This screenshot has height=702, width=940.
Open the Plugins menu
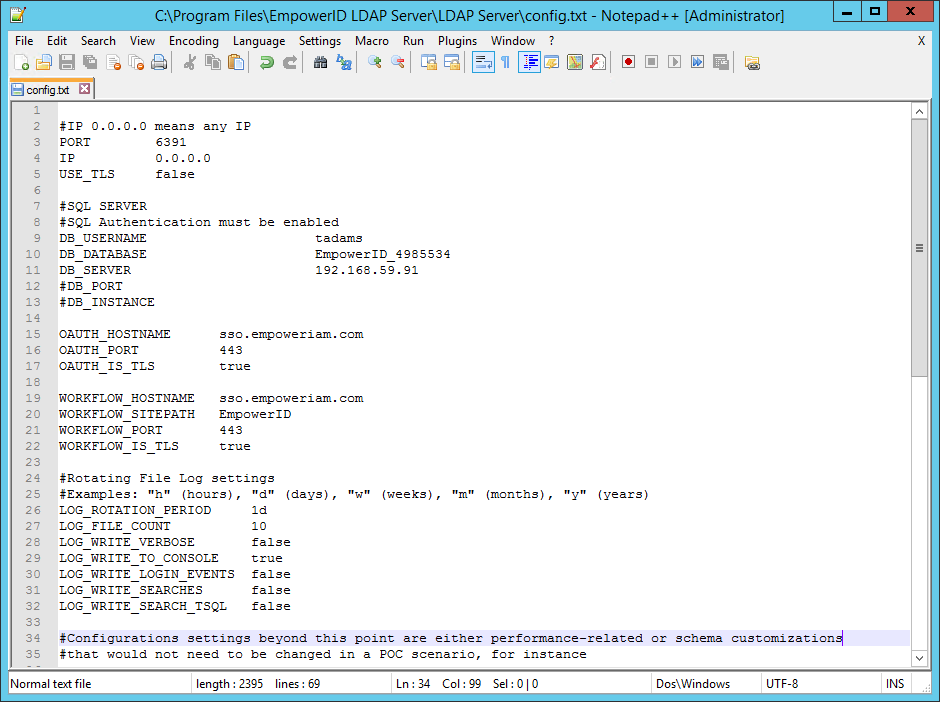(457, 41)
